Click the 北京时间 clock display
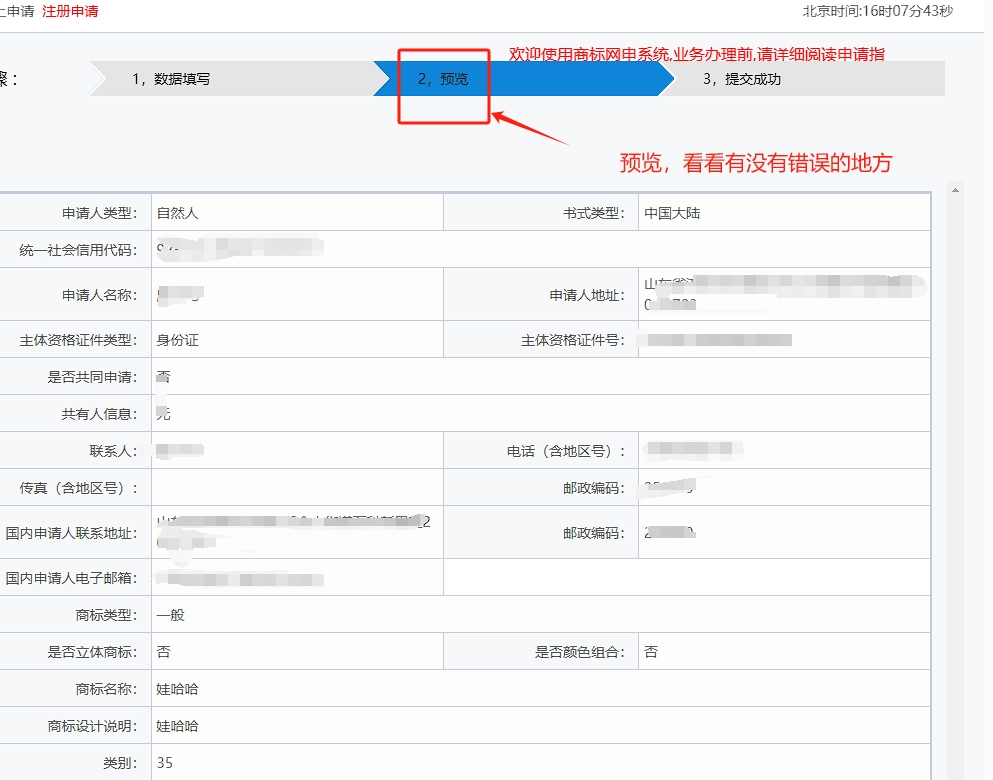 click(877, 11)
